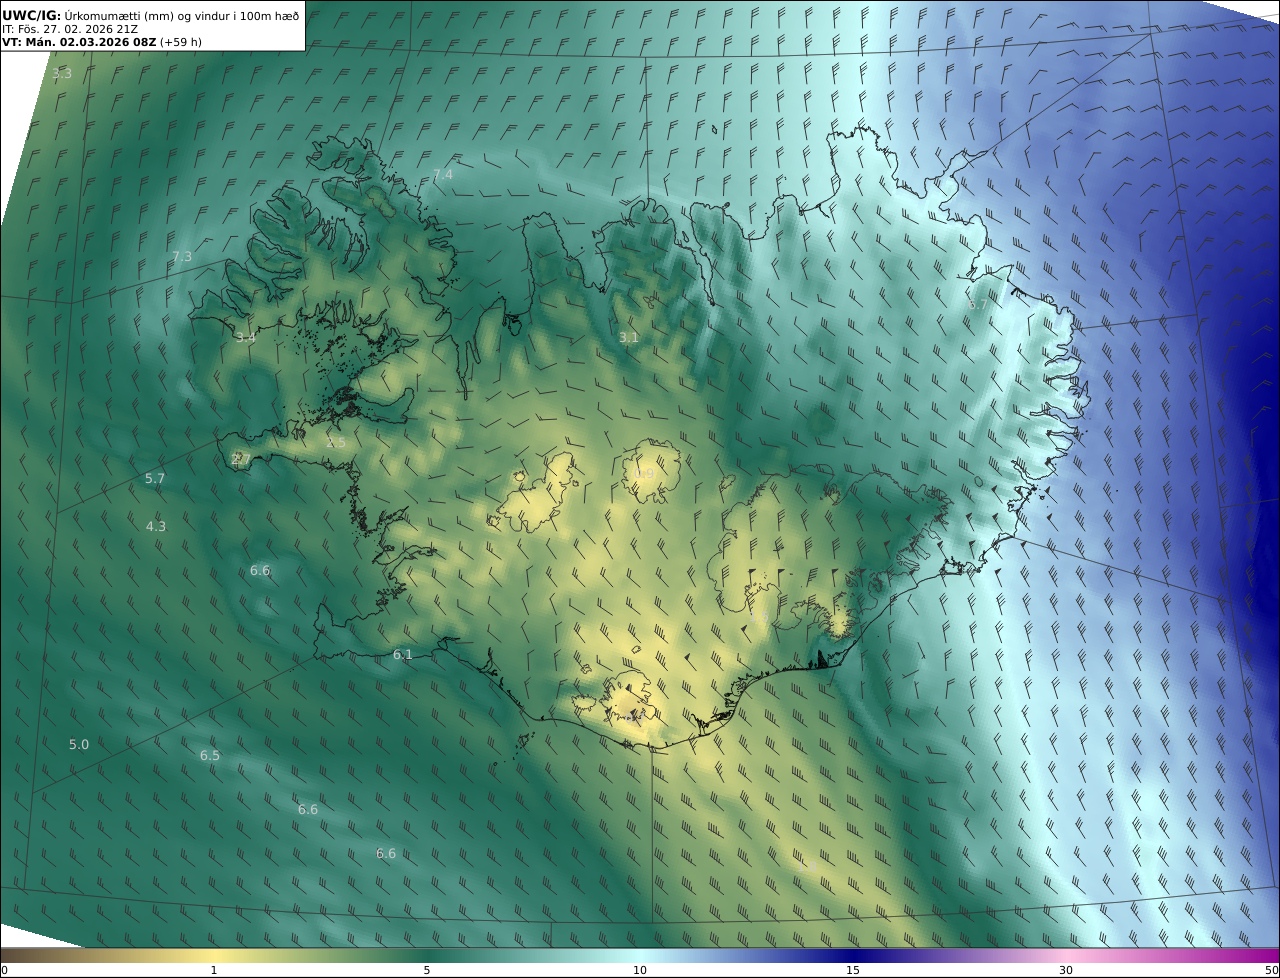Select the title "Úrkomumætti (mm) og vindur í 100m hæð"
Viewport: 1280px width, 978px height.
coord(182,15)
